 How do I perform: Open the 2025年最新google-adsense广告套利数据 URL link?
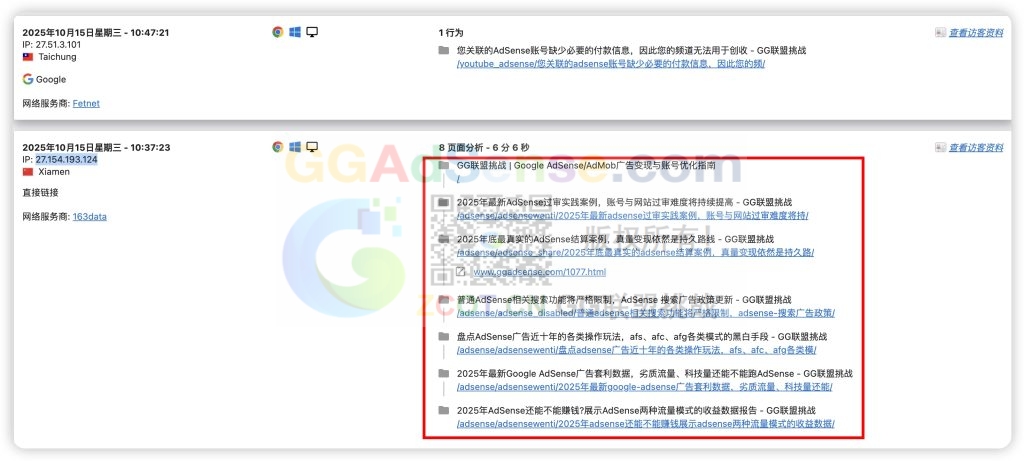pos(644,387)
